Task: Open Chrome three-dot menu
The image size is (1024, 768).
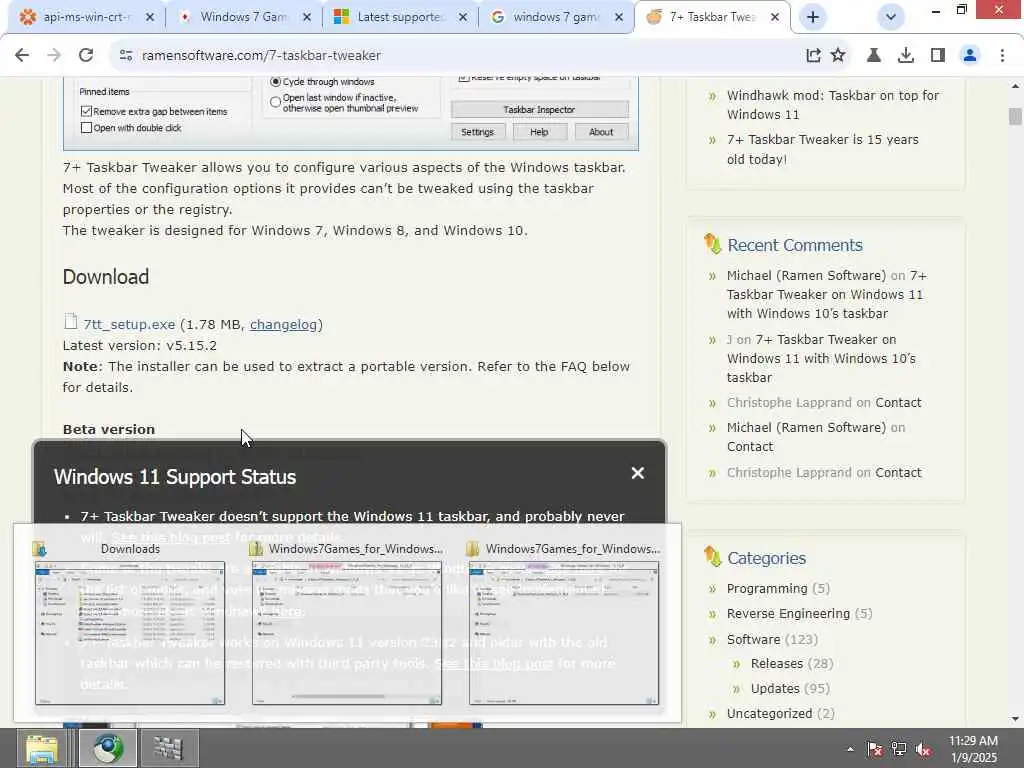Action: click(1002, 56)
